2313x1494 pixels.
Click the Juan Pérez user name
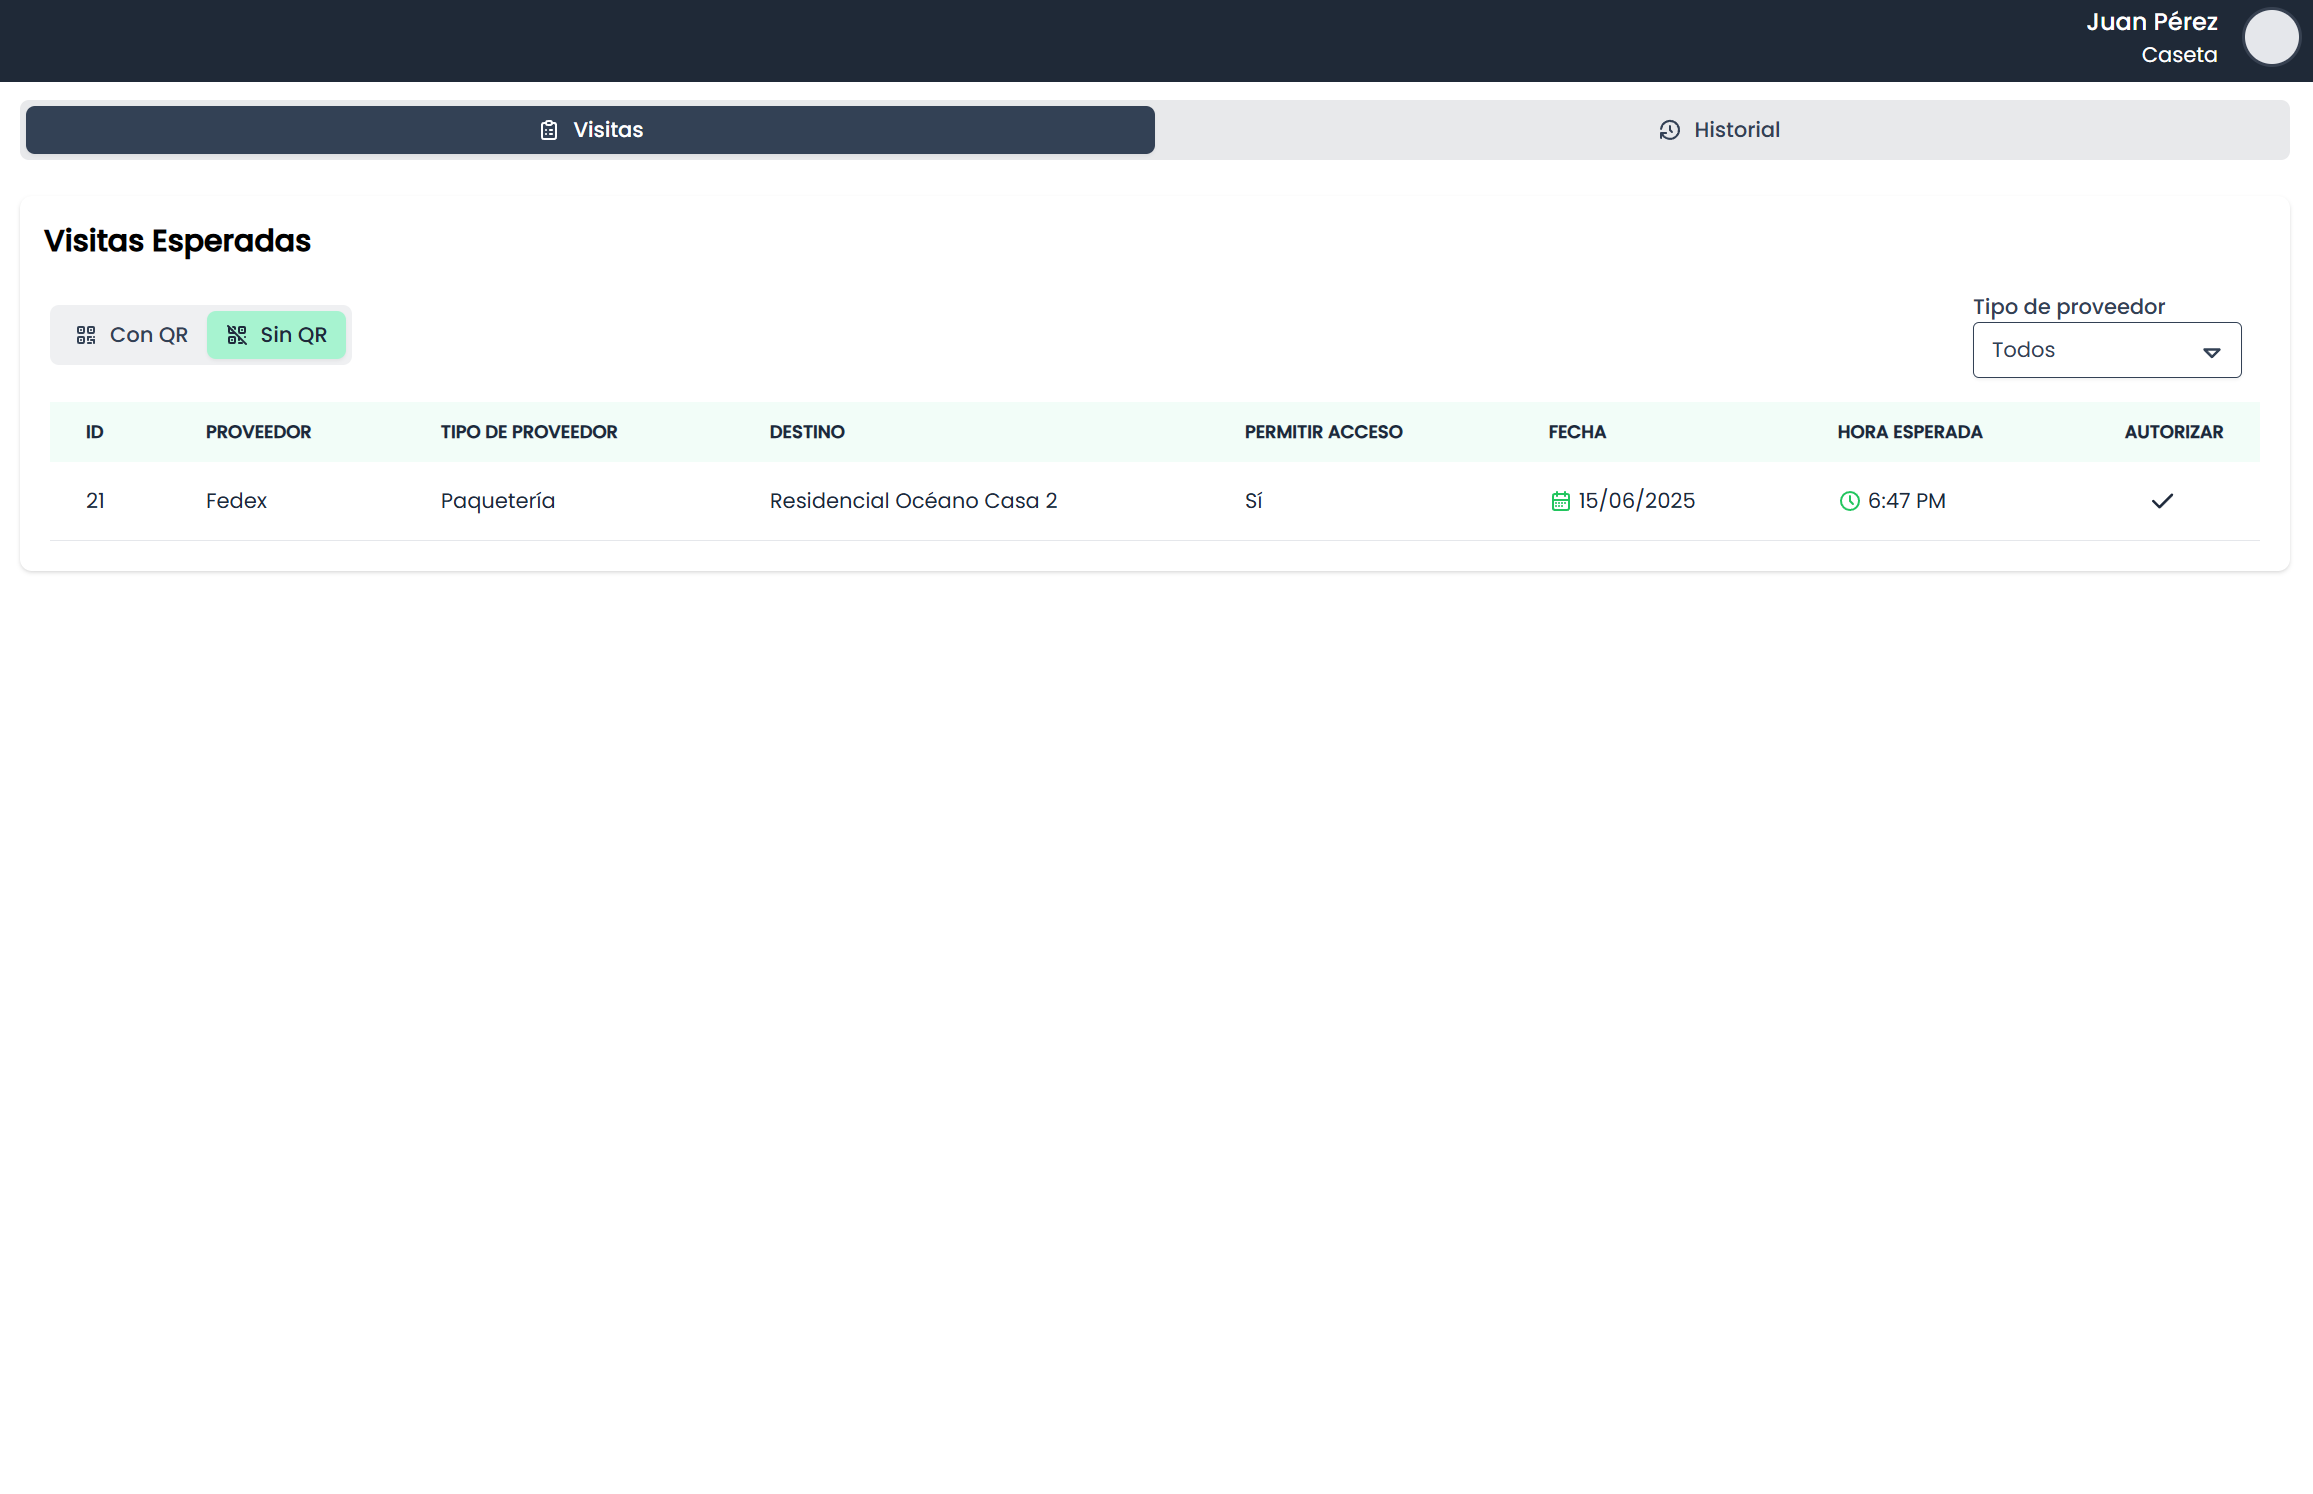tap(2151, 22)
